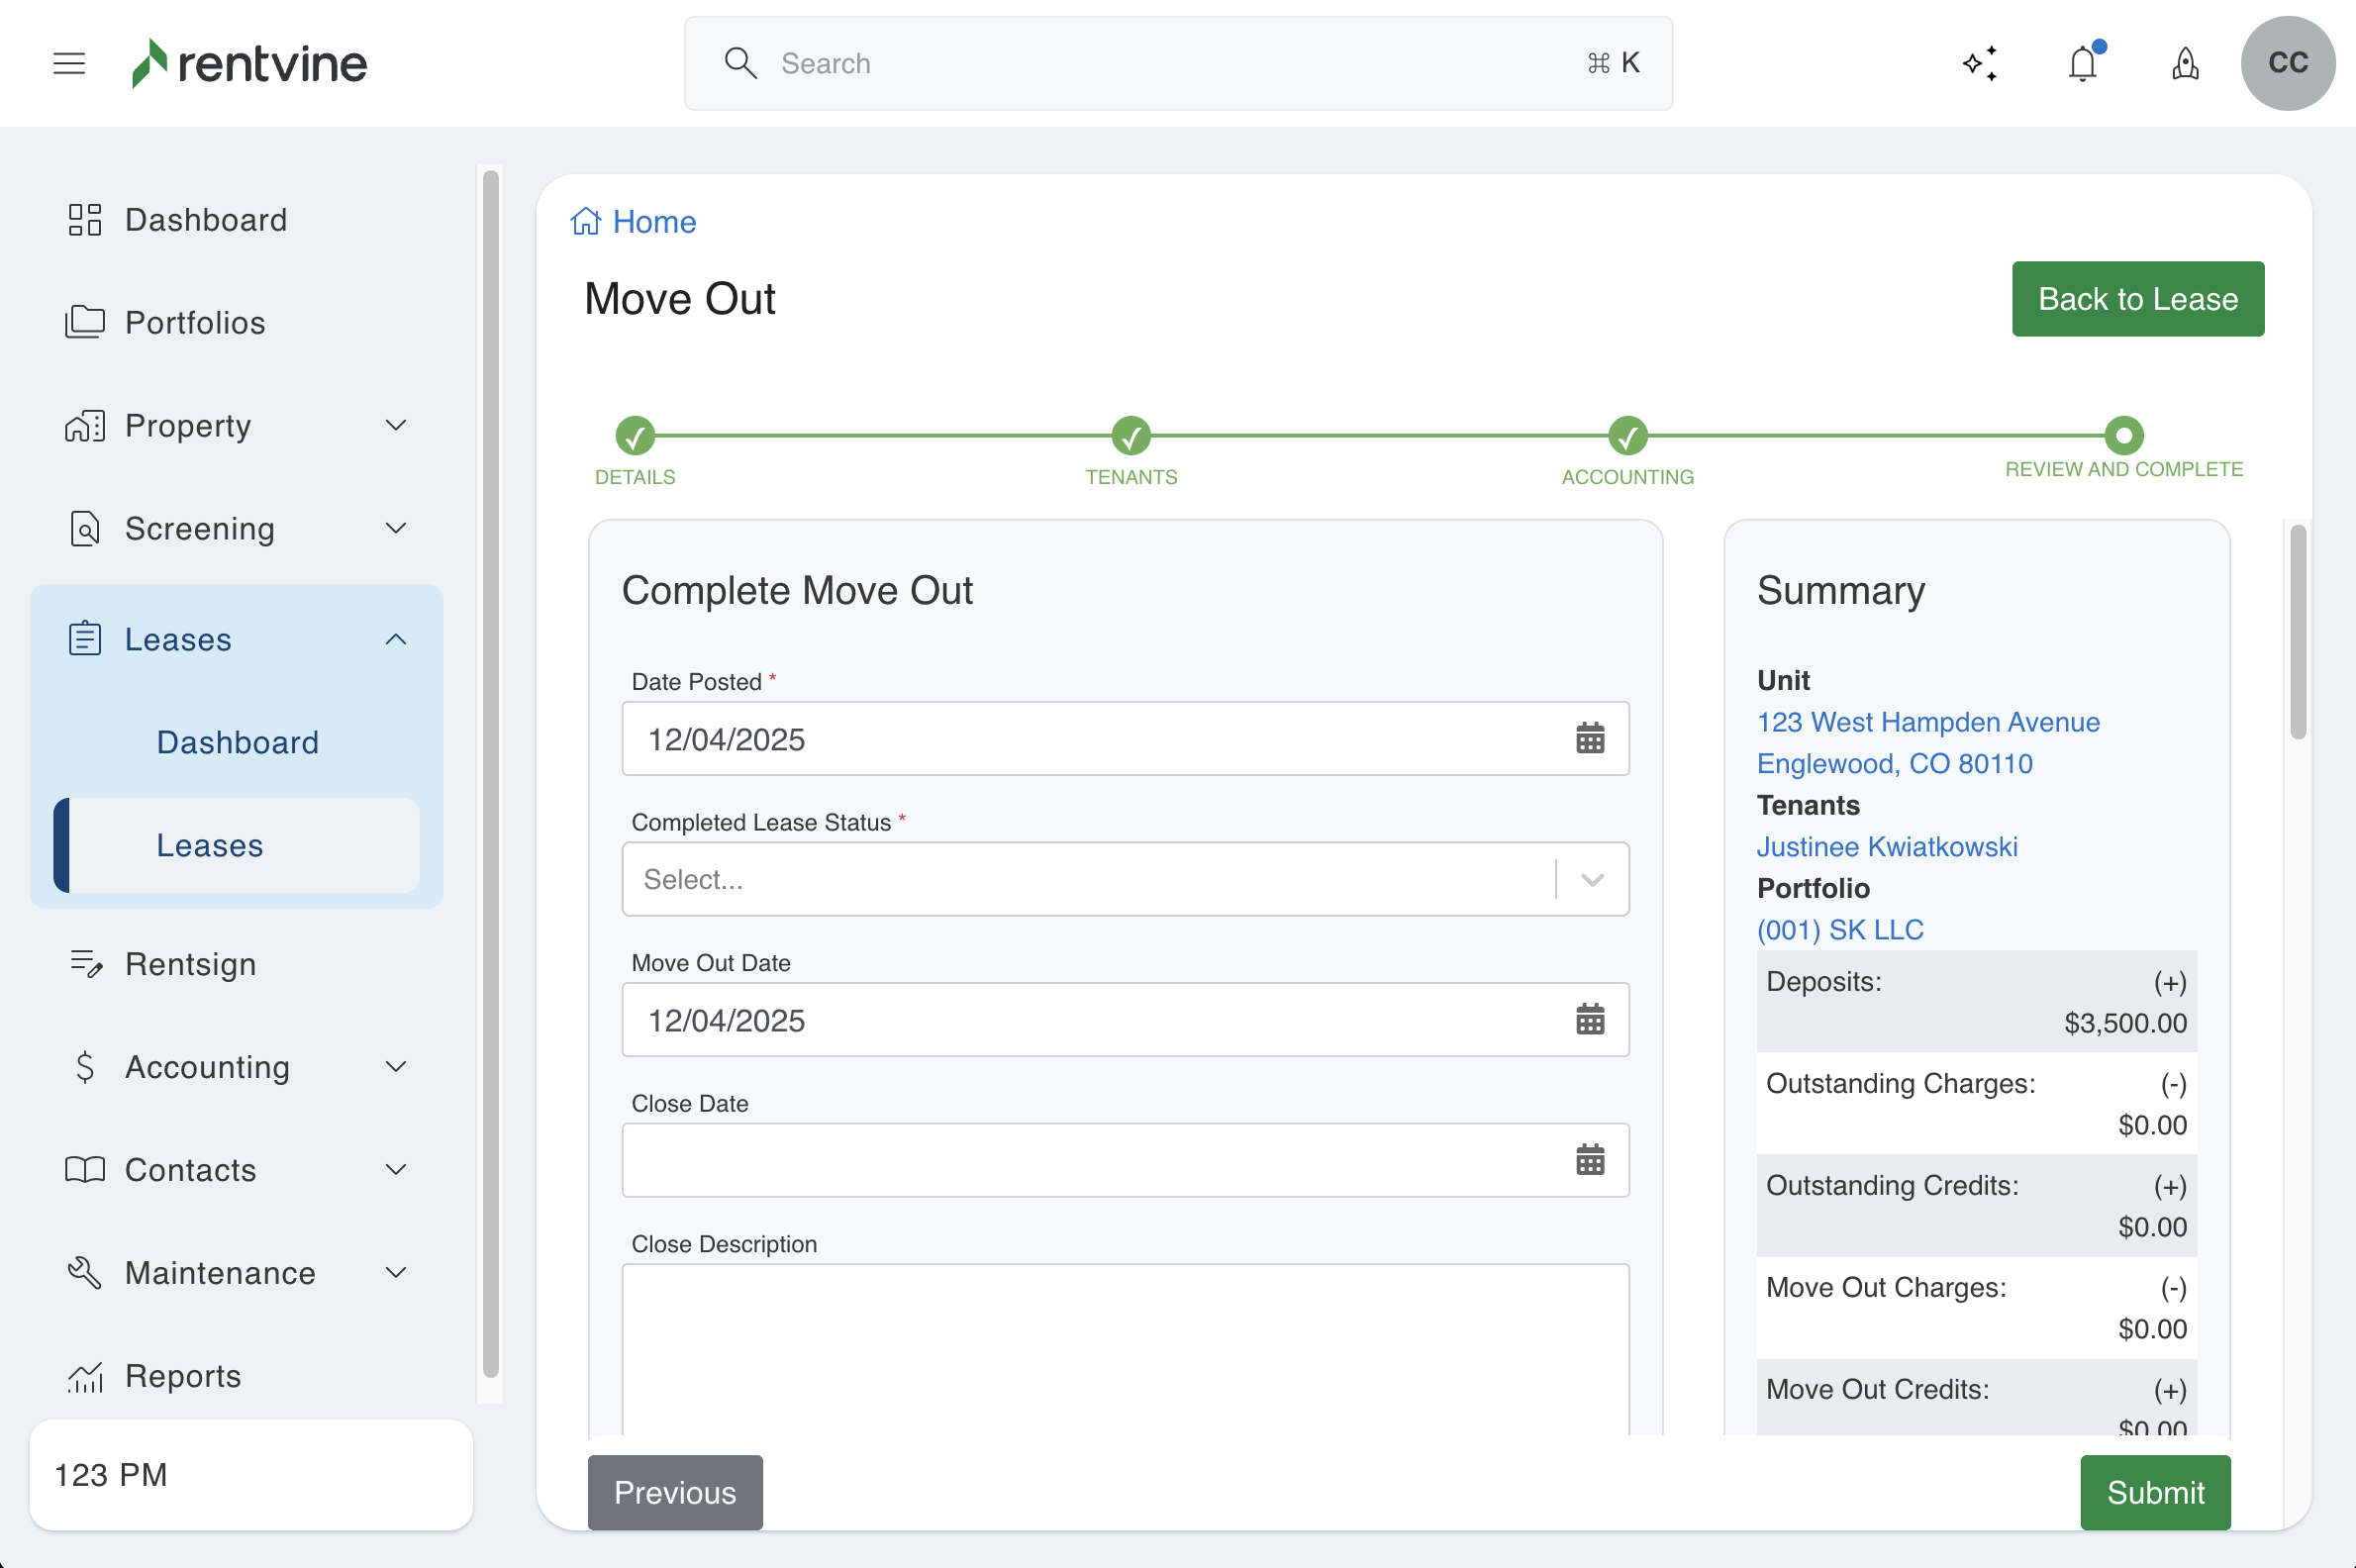The image size is (2356, 1568).
Task: Click the rocket icon in header
Action: tap(2185, 63)
